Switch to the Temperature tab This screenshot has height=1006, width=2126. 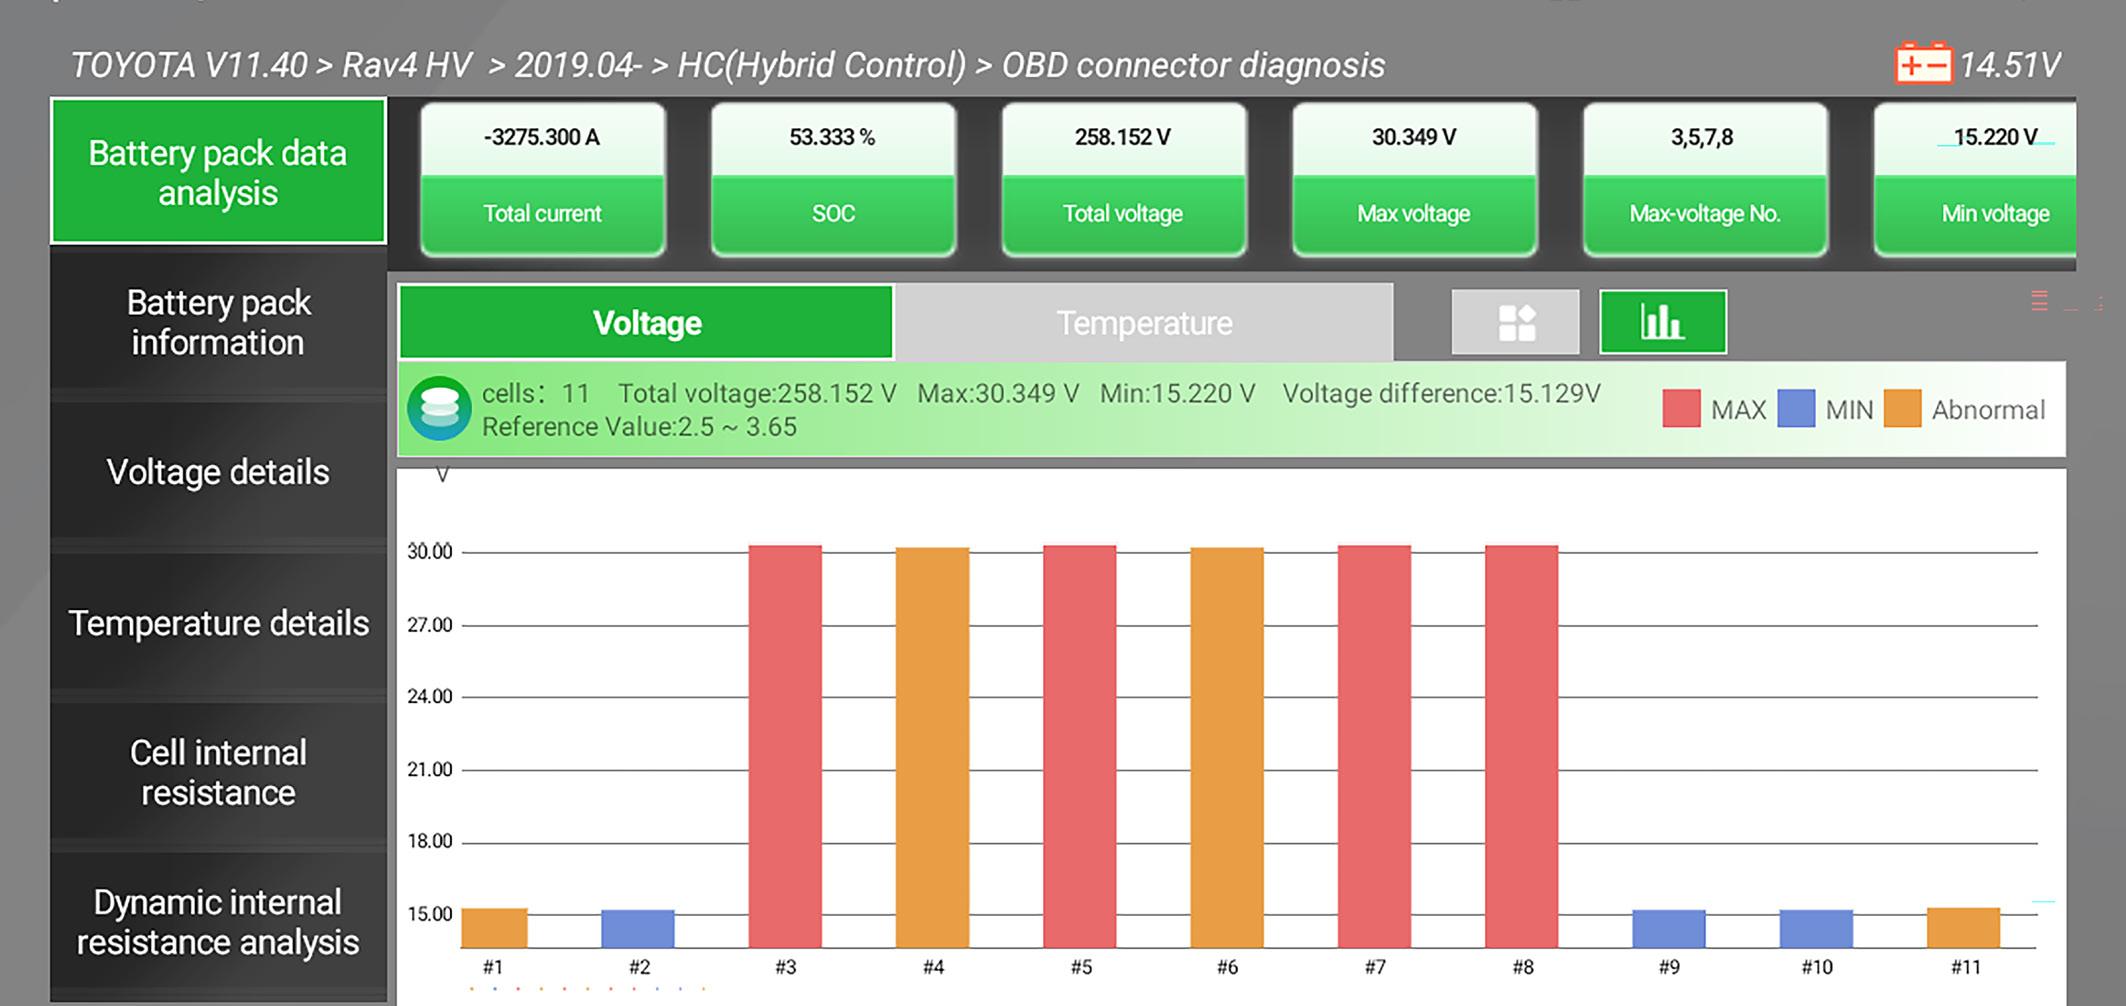pyautogui.click(x=1144, y=323)
